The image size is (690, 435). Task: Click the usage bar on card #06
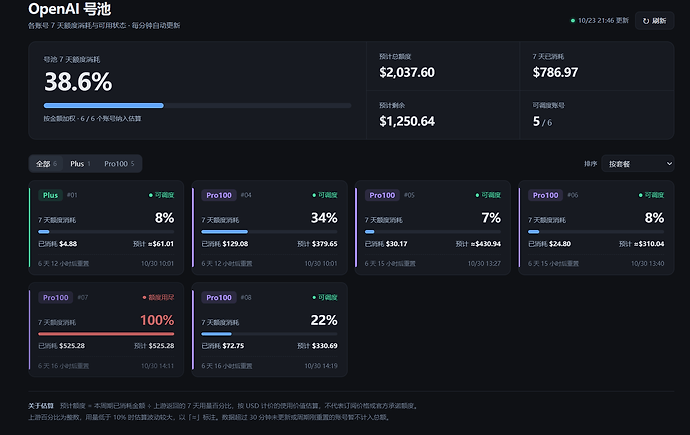point(596,232)
